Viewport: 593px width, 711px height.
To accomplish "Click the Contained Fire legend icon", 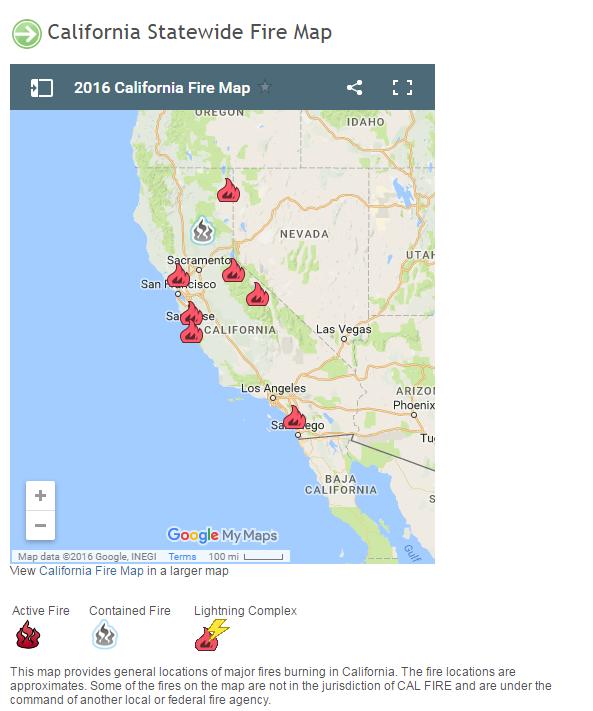I will pyautogui.click(x=105, y=634).
